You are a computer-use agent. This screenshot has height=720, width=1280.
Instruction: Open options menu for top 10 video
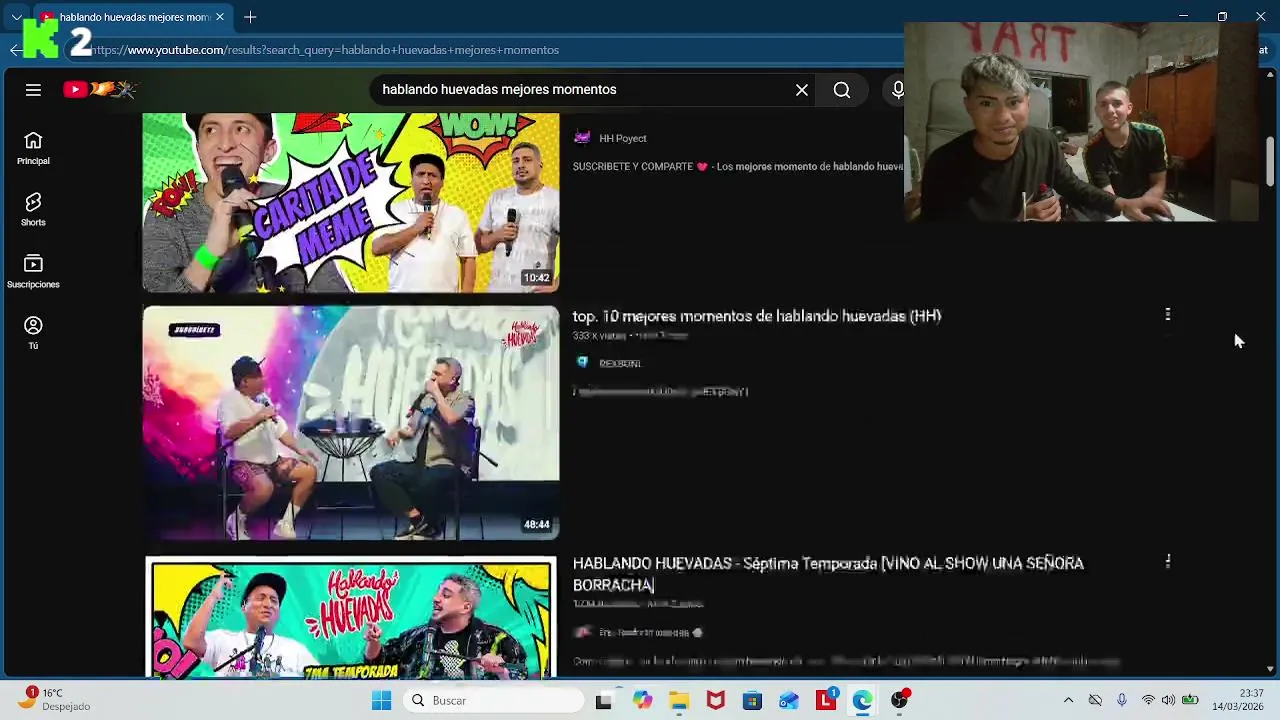pyautogui.click(x=1167, y=315)
